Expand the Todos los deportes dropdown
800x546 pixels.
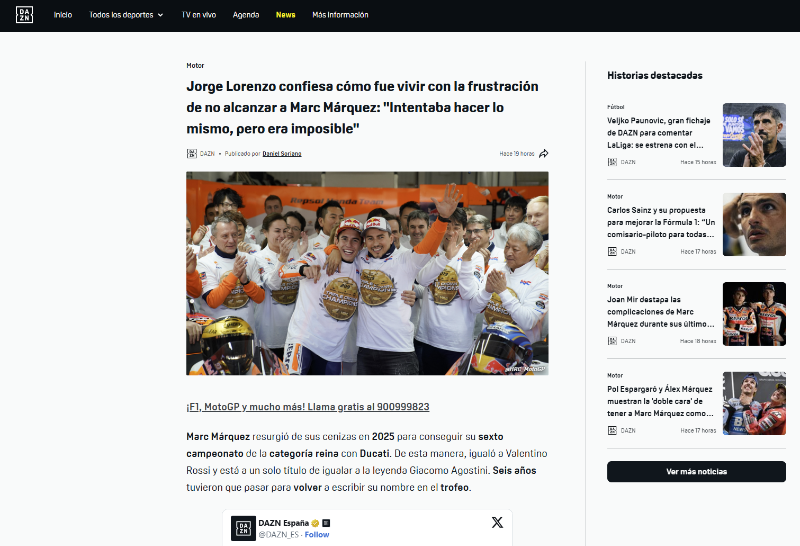126,15
